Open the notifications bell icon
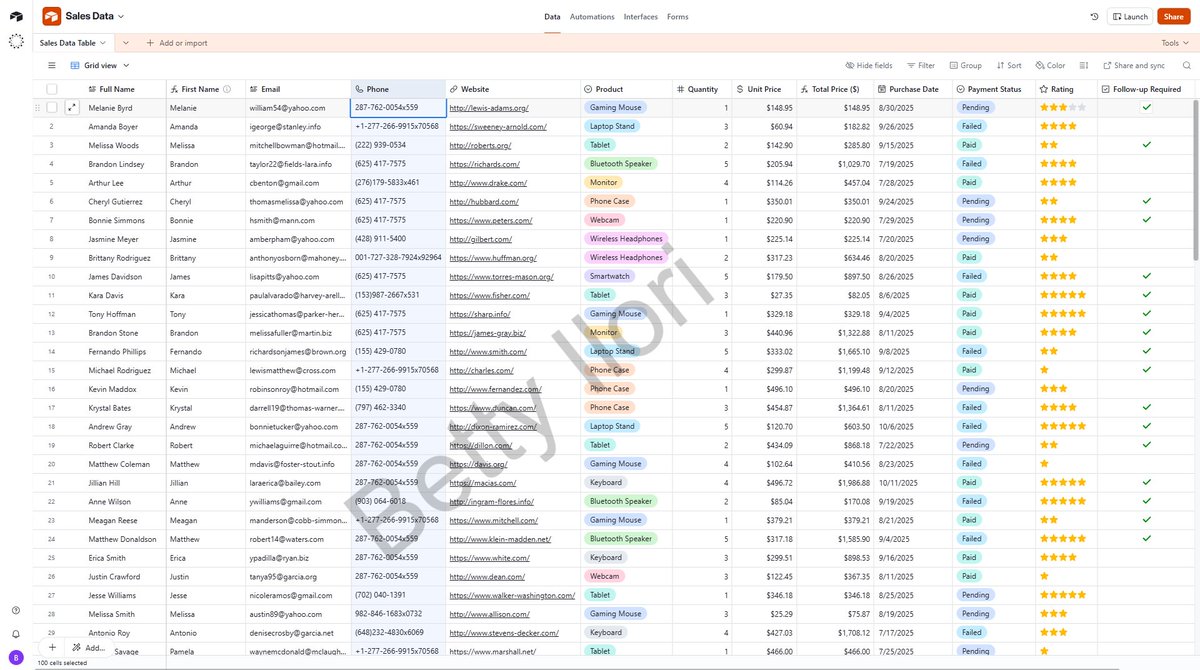This screenshot has width=1200, height=670. pyautogui.click(x=16, y=634)
